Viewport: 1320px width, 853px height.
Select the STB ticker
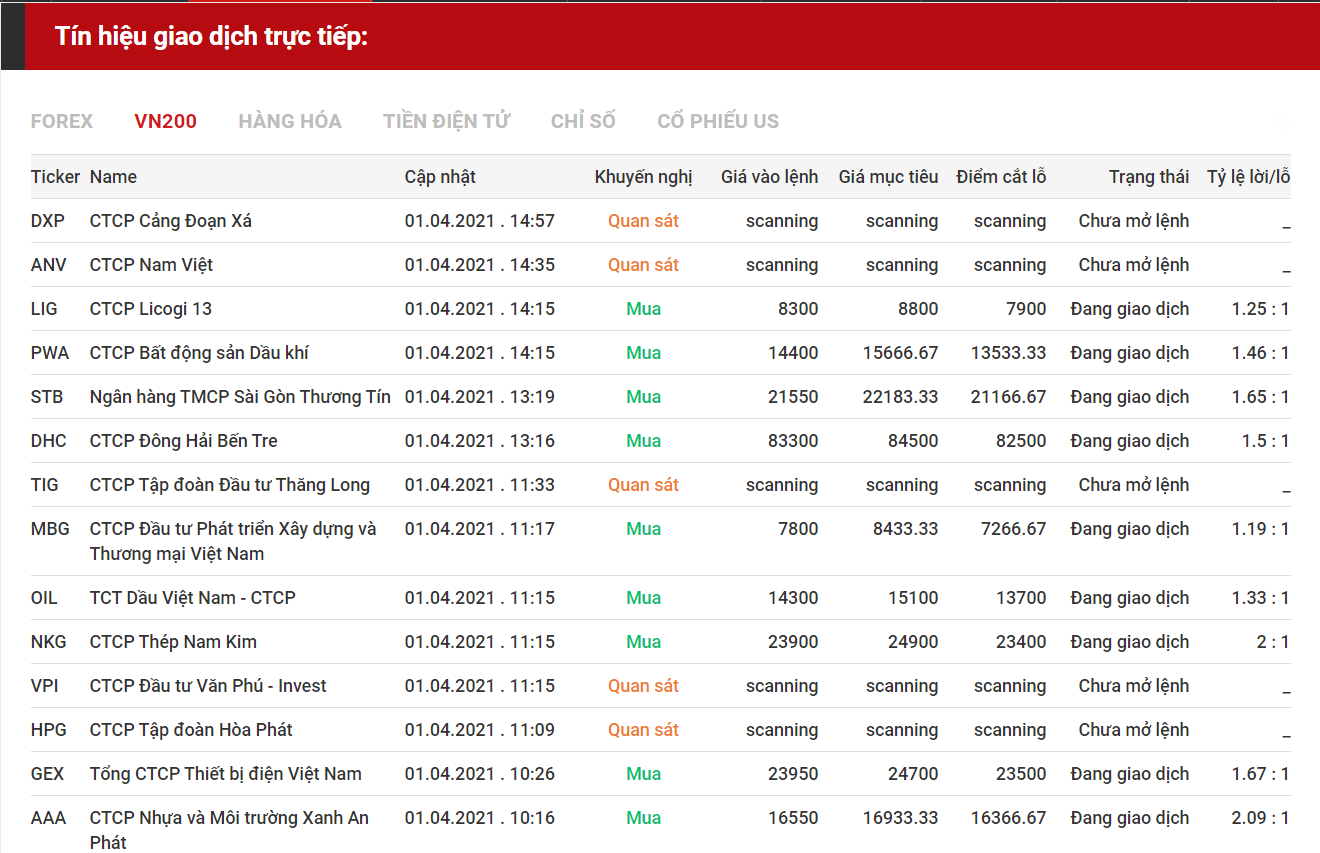point(47,397)
